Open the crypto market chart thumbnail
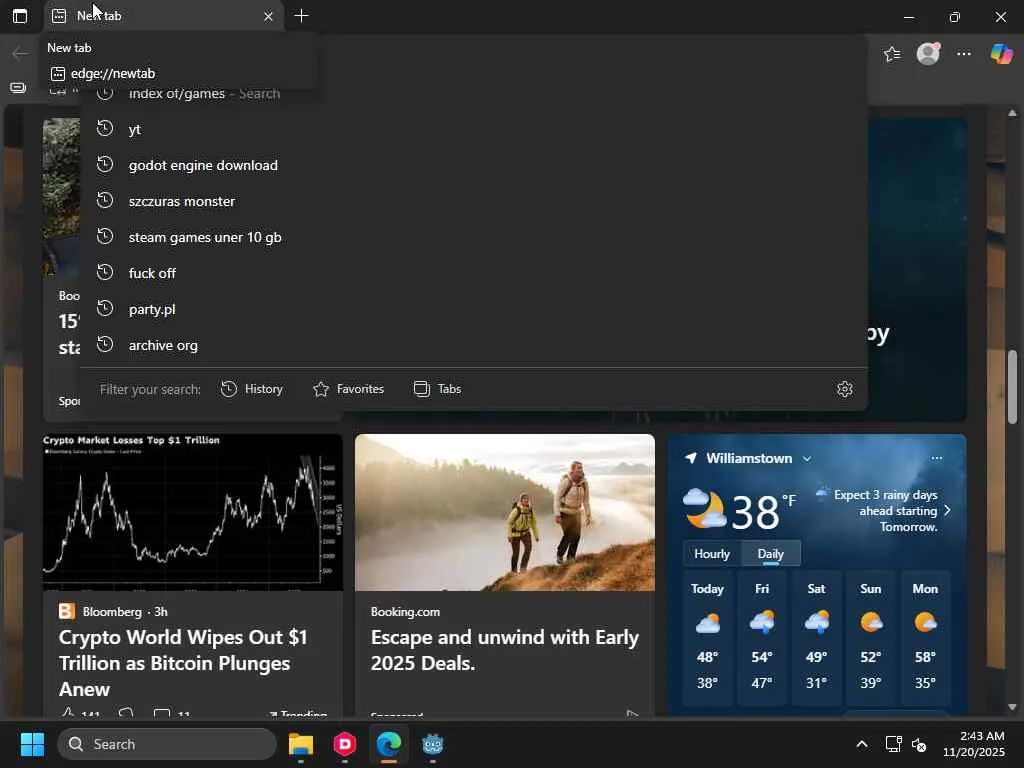The image size is (1024, 768). [x=193, y=513]
